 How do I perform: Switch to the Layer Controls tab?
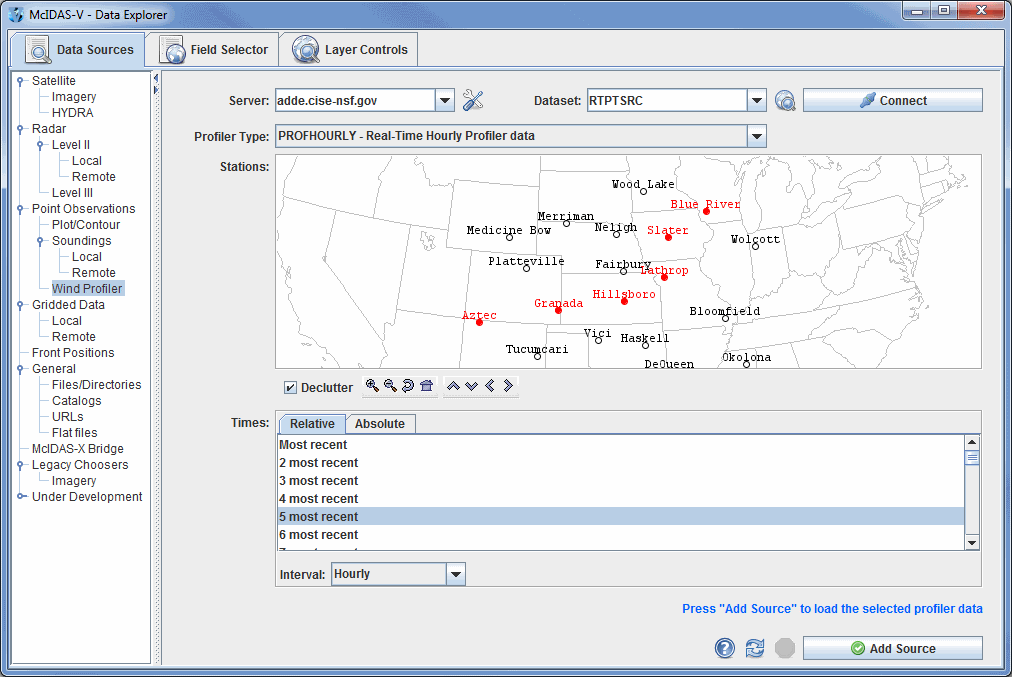(x=350, y=50)
